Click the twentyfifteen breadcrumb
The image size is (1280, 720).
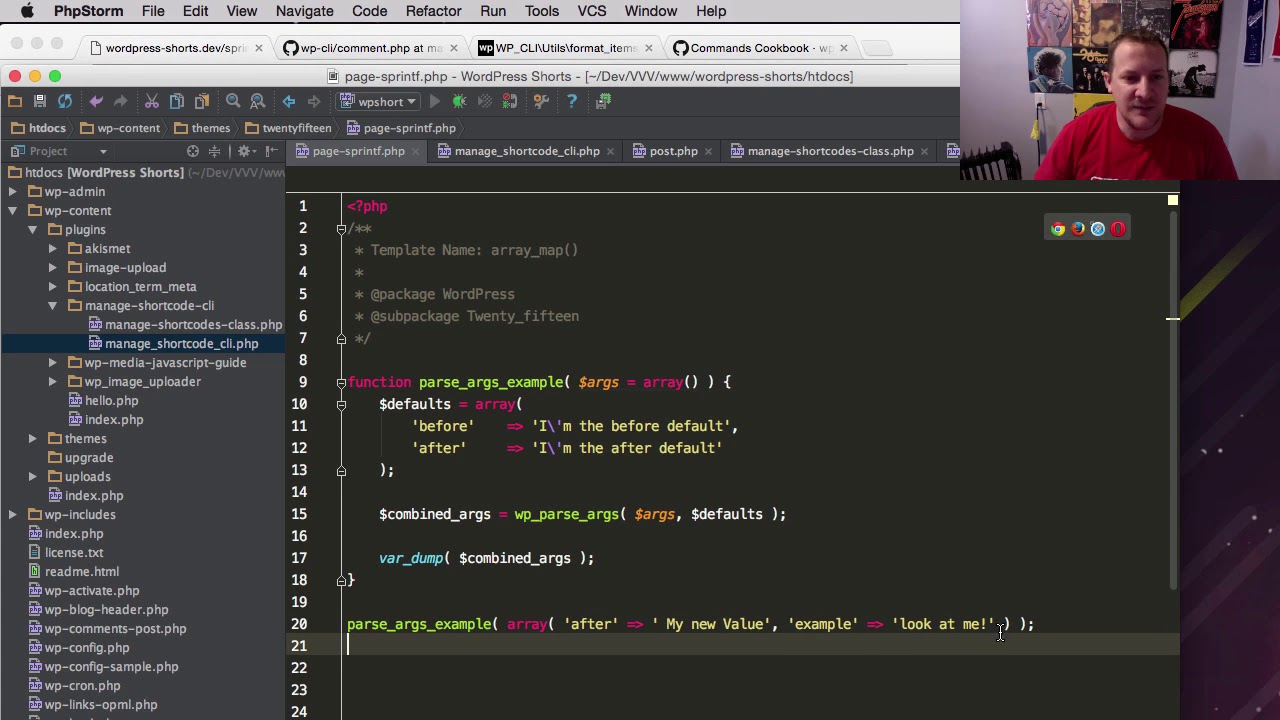(288, 128)
